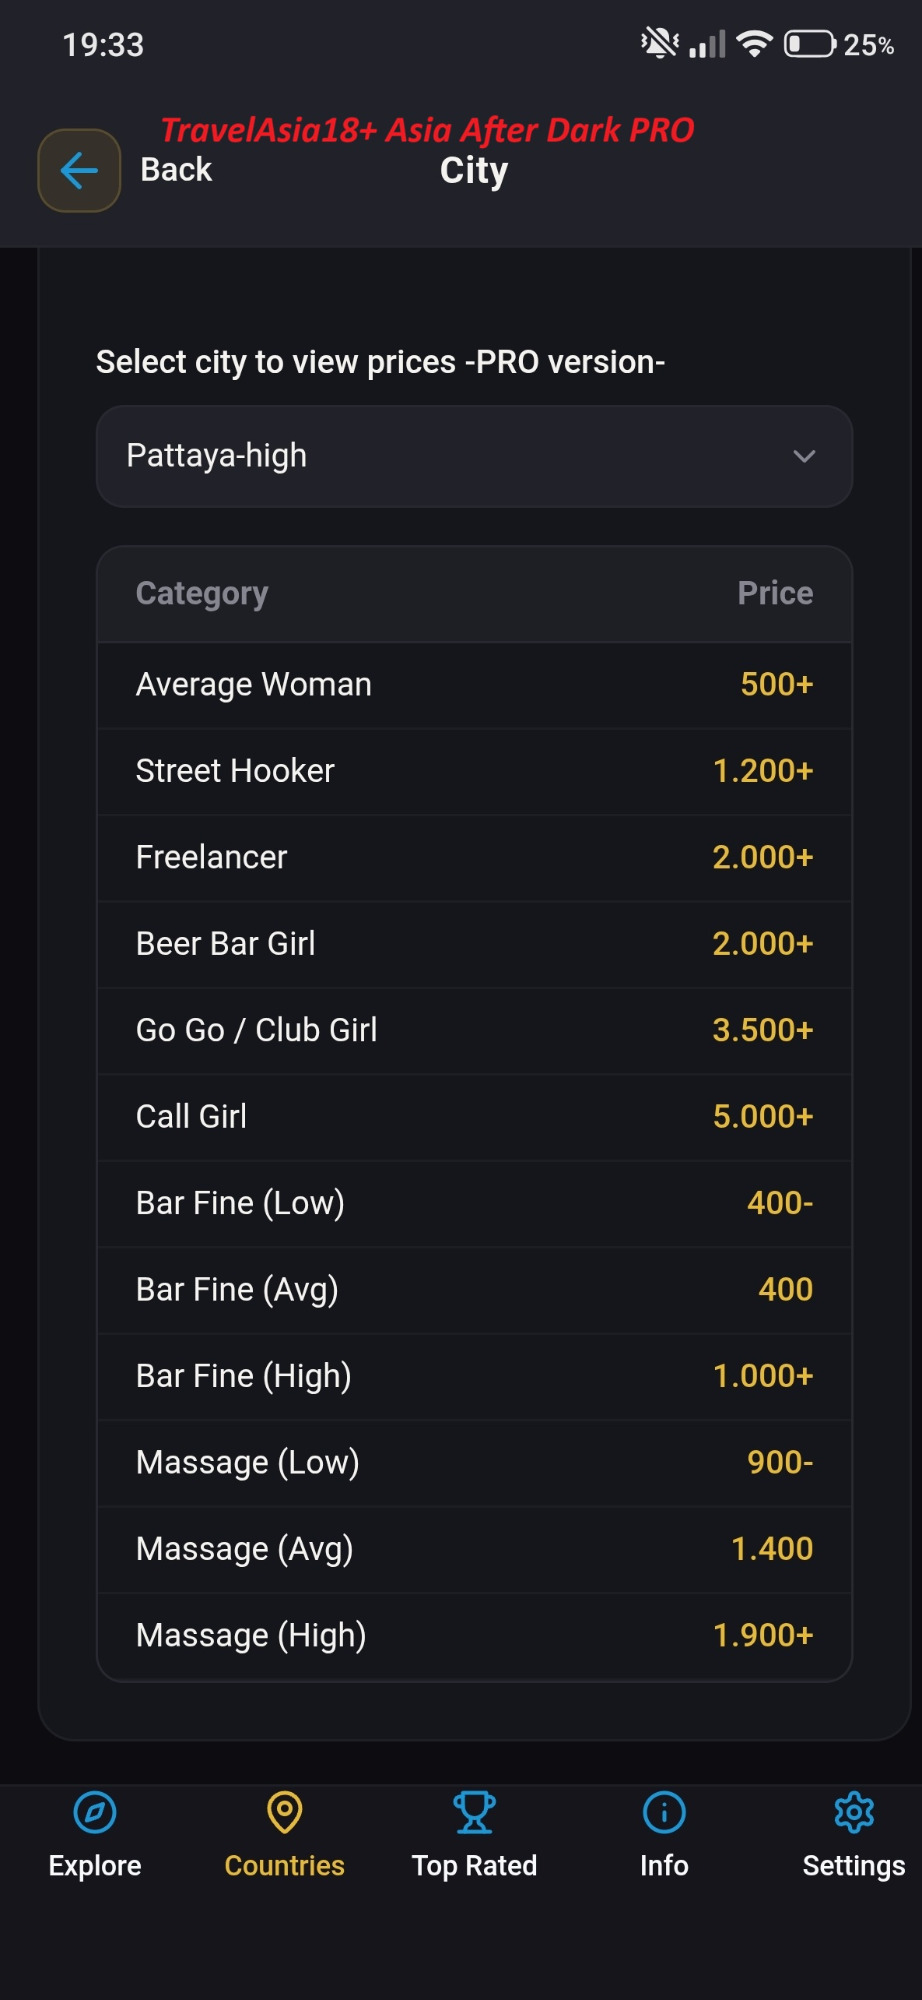Tap the Wi-Fi status icon

(755, 44)
